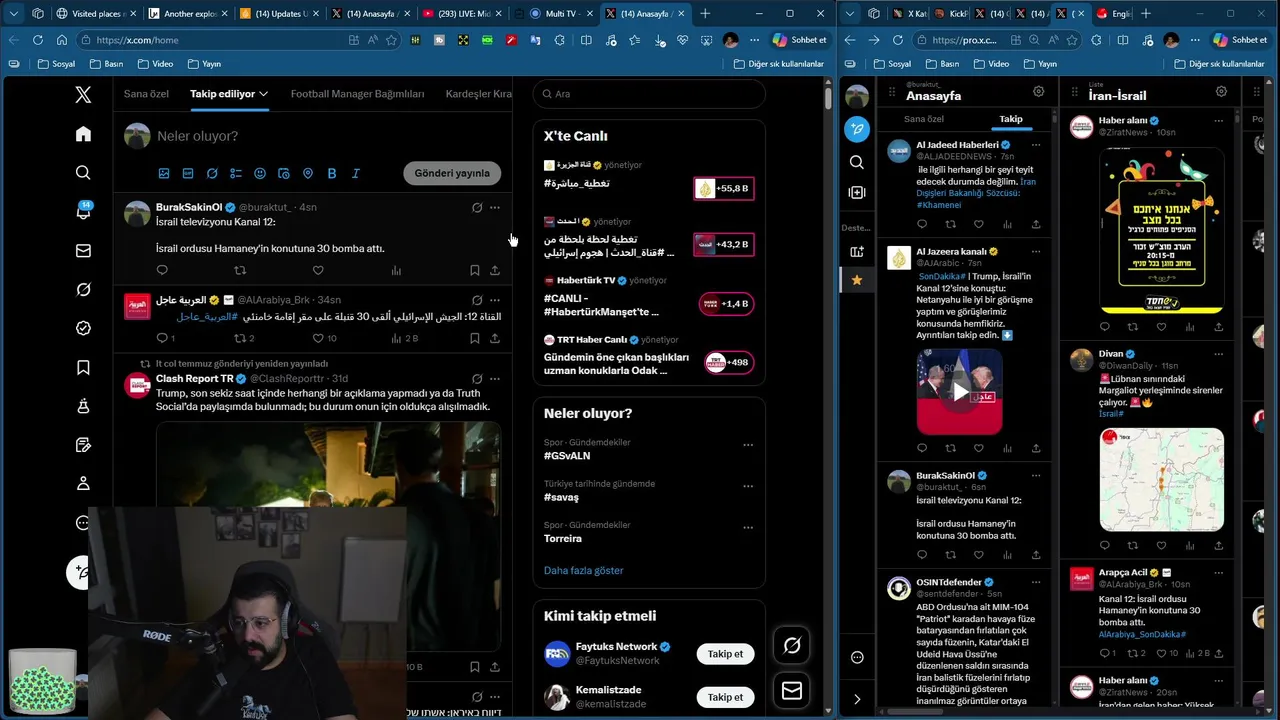Toggle split screen in right browser toolbar
The image size is (1280, 720).
1122,40
